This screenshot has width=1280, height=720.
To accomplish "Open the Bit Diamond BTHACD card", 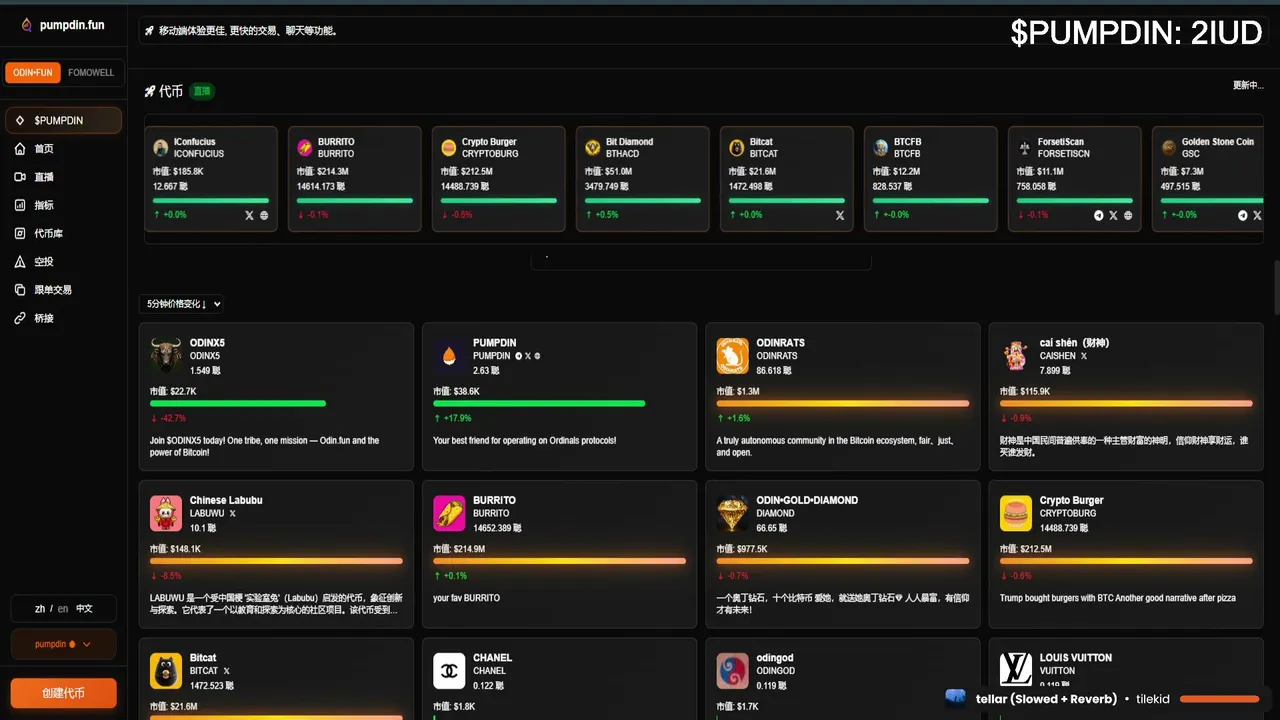I will [643, 179].
